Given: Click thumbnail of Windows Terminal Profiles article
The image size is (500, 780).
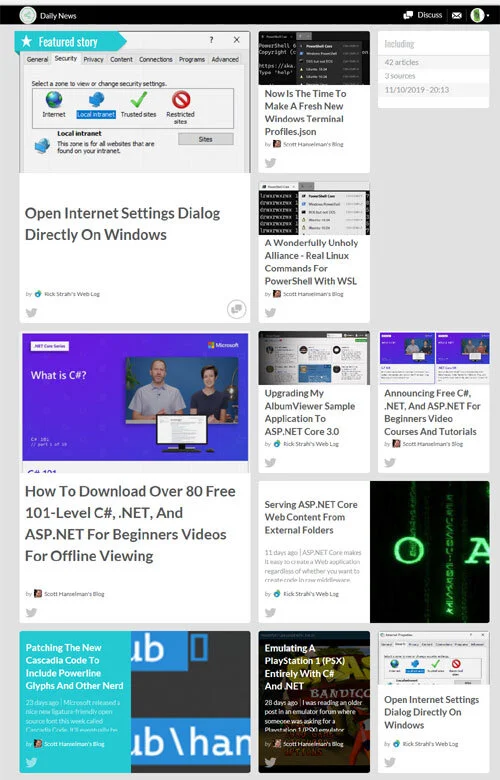Looking at the screenshot, I should click(x=314, y=58).
